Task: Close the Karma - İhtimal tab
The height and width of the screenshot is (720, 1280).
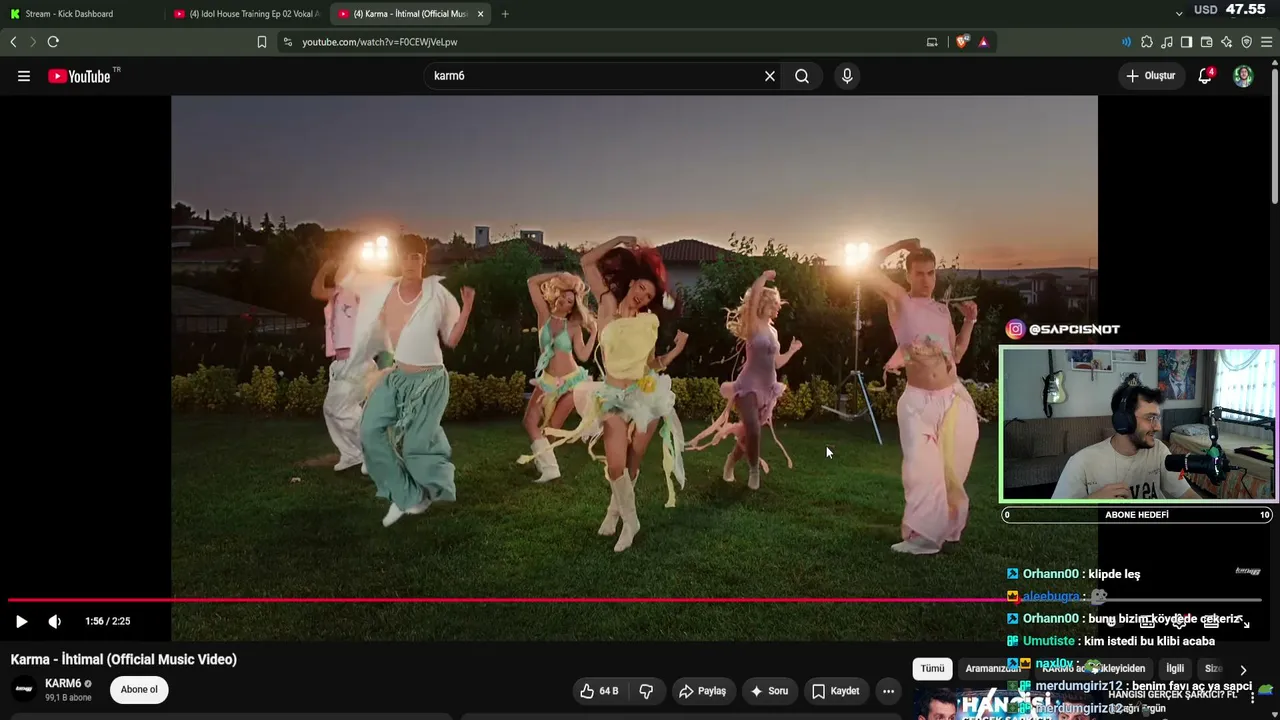Action: click(x=481, y=14)
